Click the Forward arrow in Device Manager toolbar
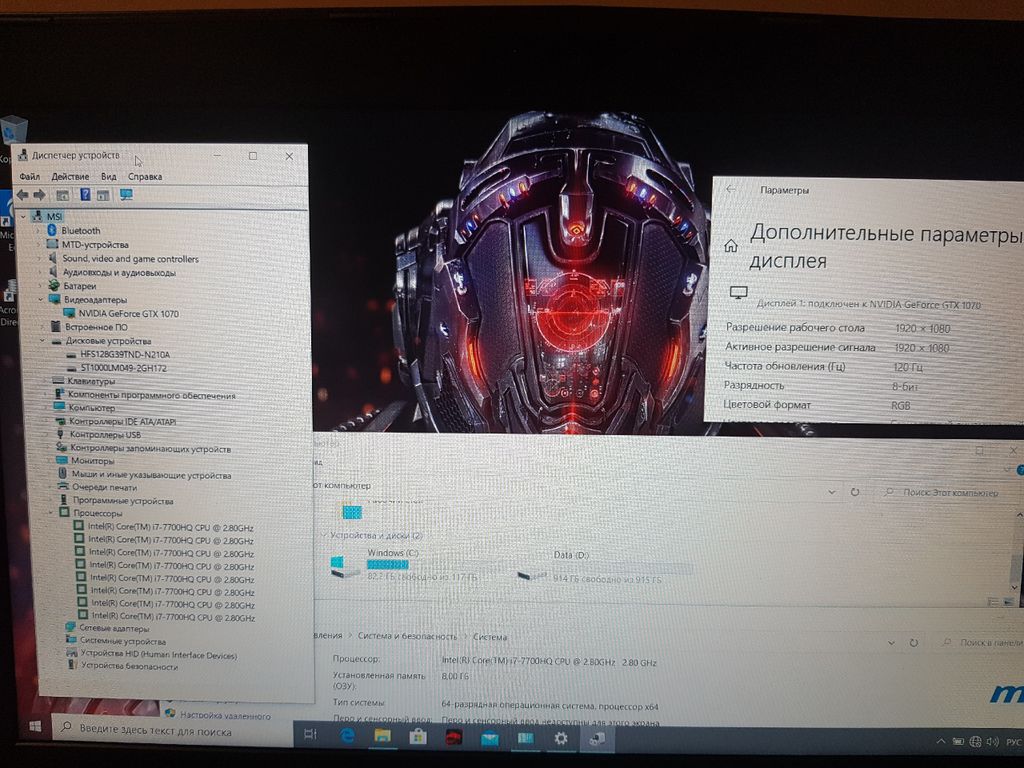The width and height of the screenshot is (1024, 768). pyautogui.click(x=39, y=195)
